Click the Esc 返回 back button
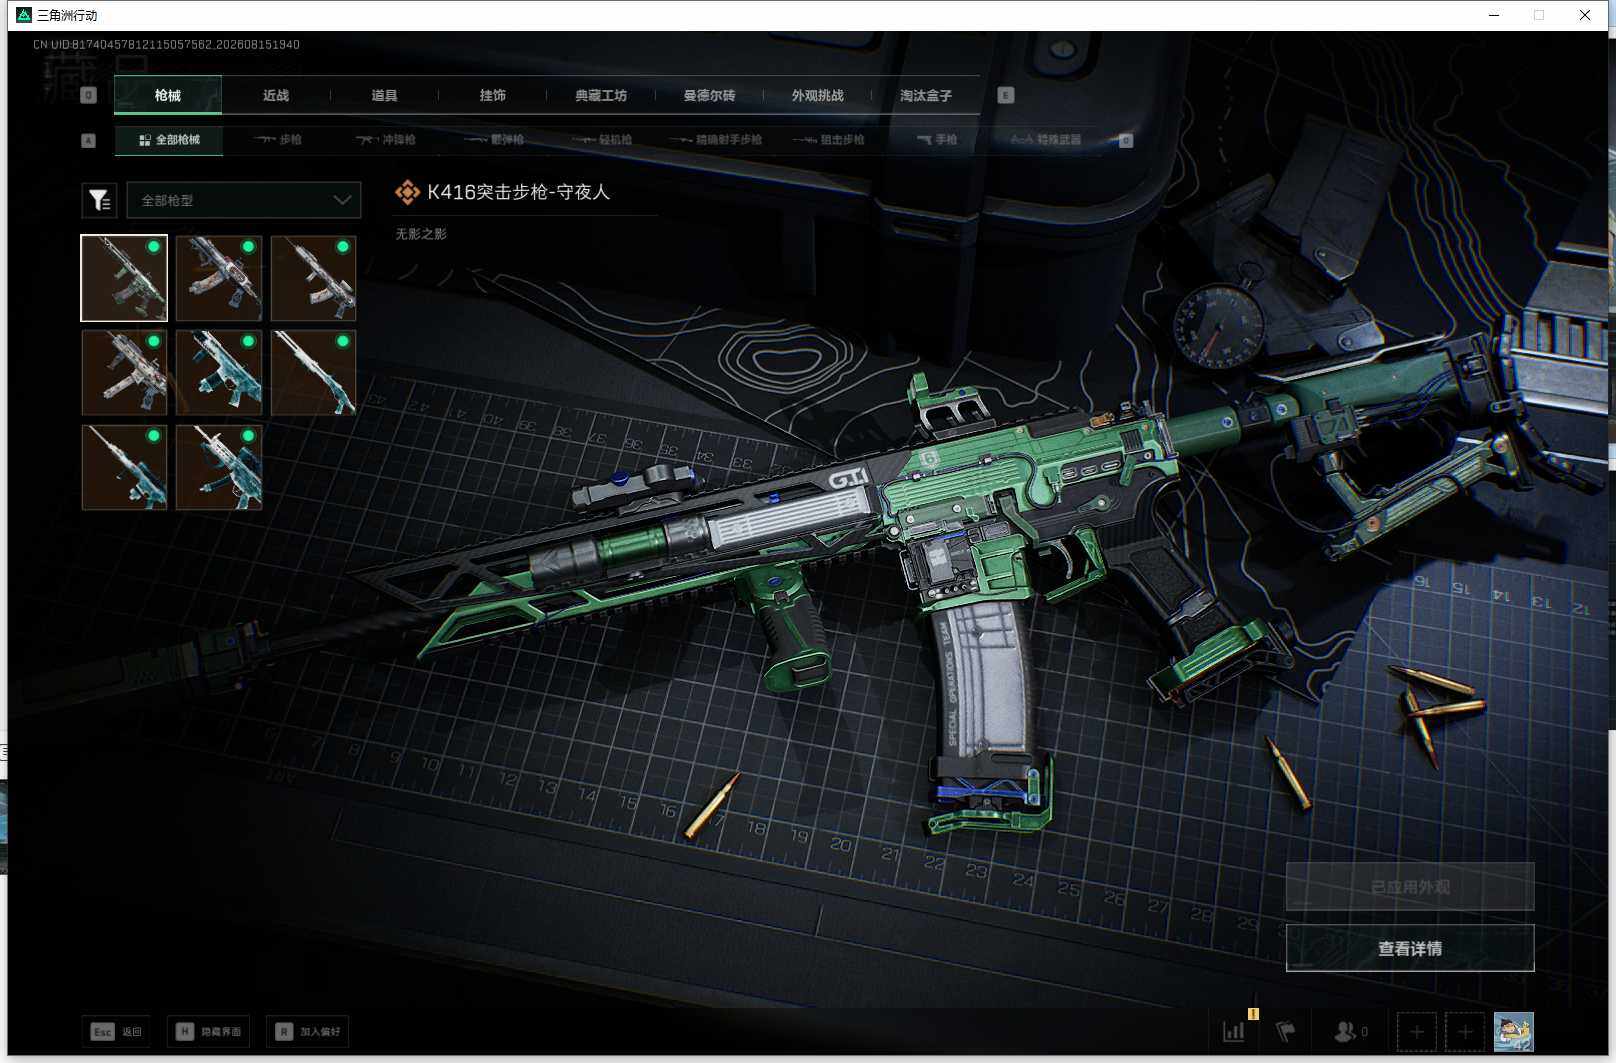1616x1063 pixels. click(116, 1031)
